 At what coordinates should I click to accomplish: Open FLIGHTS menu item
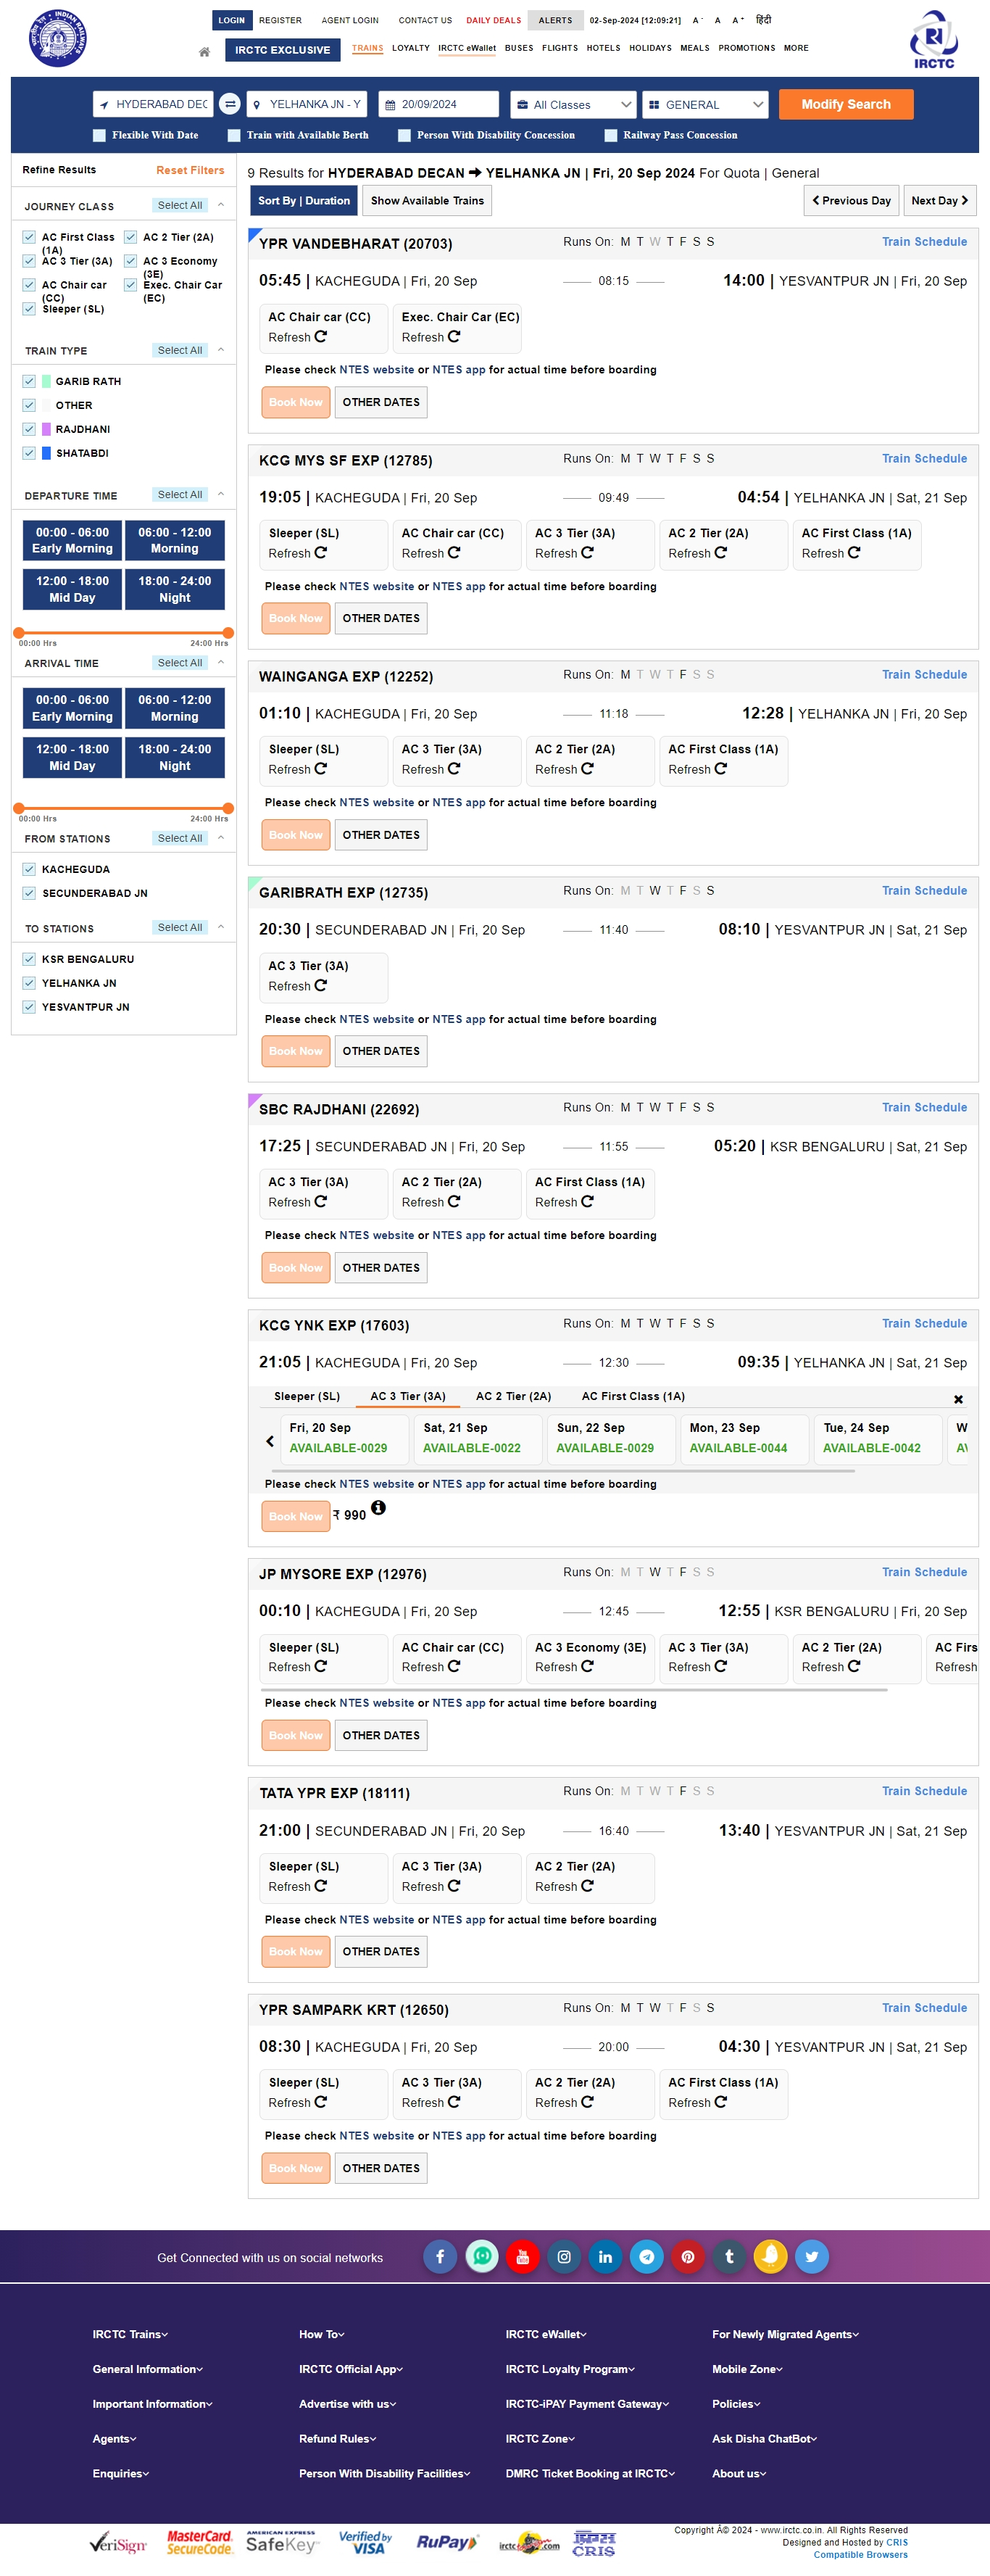[560, 48]
